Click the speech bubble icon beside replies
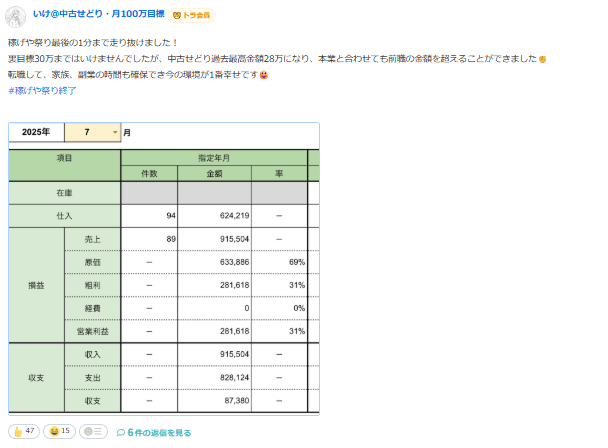 [x=121, y=433]
